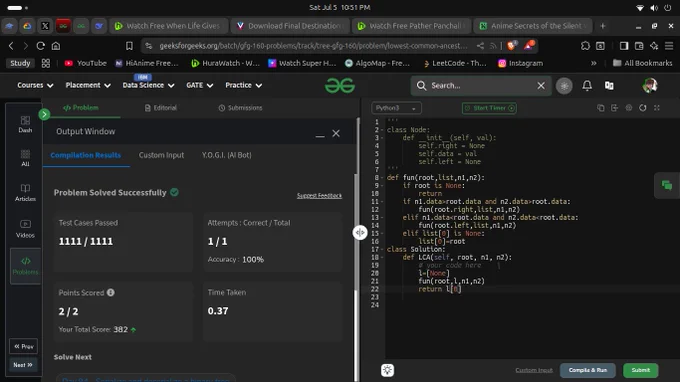Open Dash in the left sidebar
This screenshot has width=680, height=382.
click(x=25, y=124)
